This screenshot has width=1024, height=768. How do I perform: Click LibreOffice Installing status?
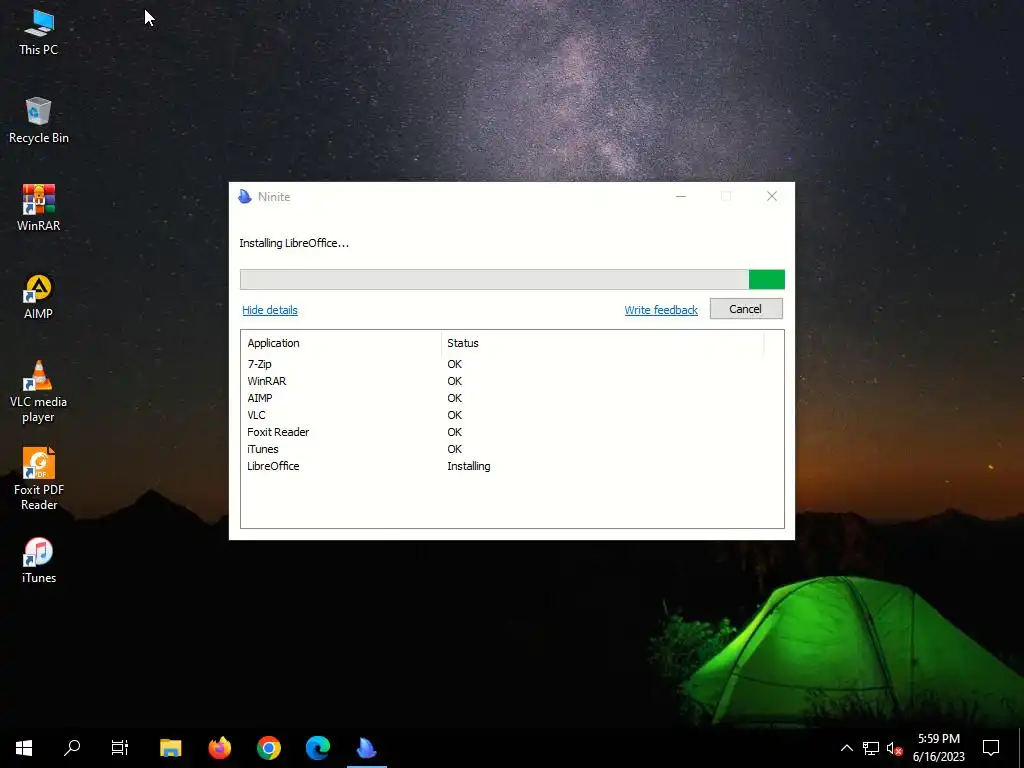coord(468,466)
